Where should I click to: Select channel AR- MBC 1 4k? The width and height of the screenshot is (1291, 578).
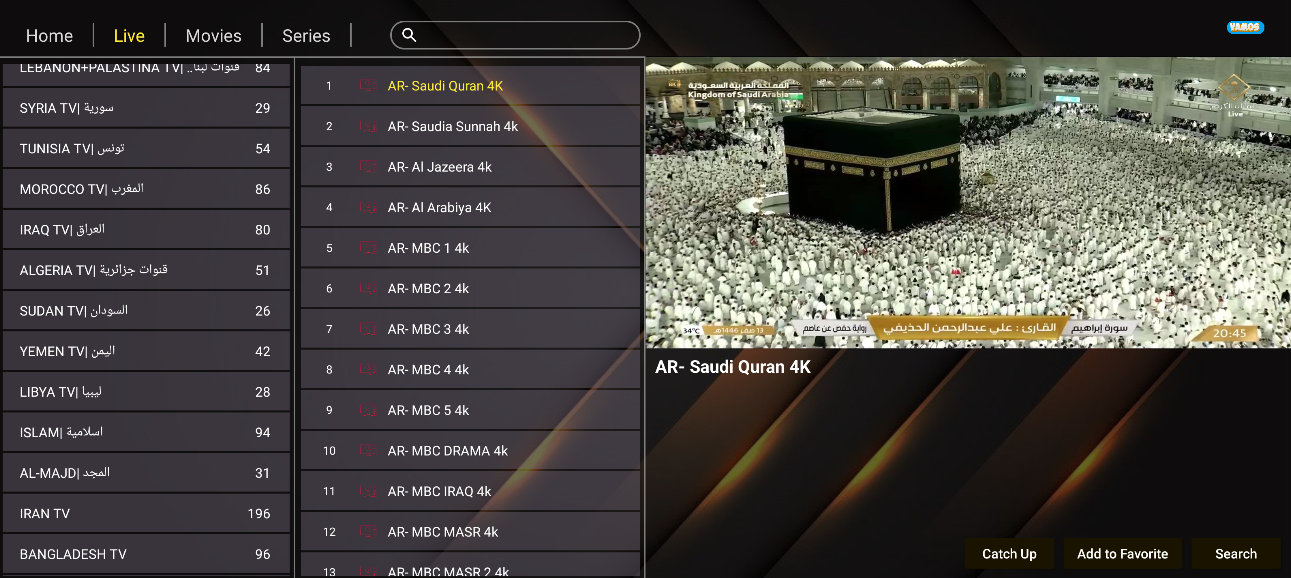point(470,248)
